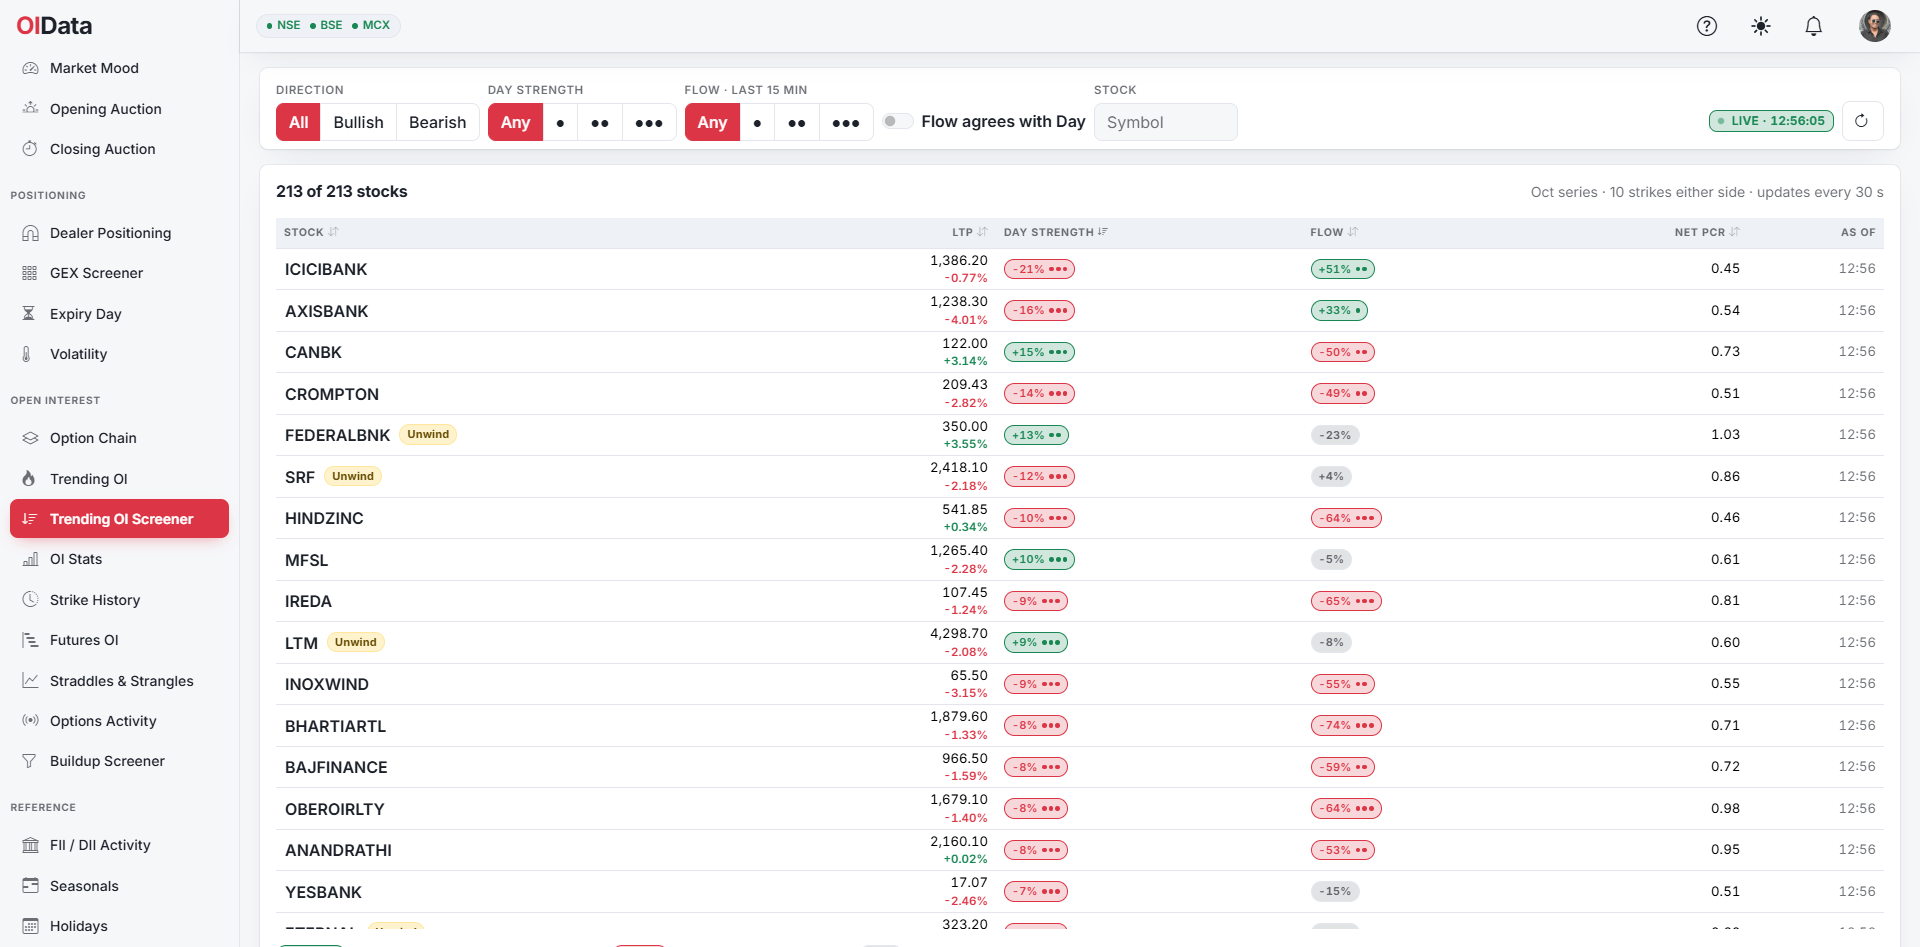Click the Strike History clock icon
The image size is (1920, 947).
(x=30, y=599)
